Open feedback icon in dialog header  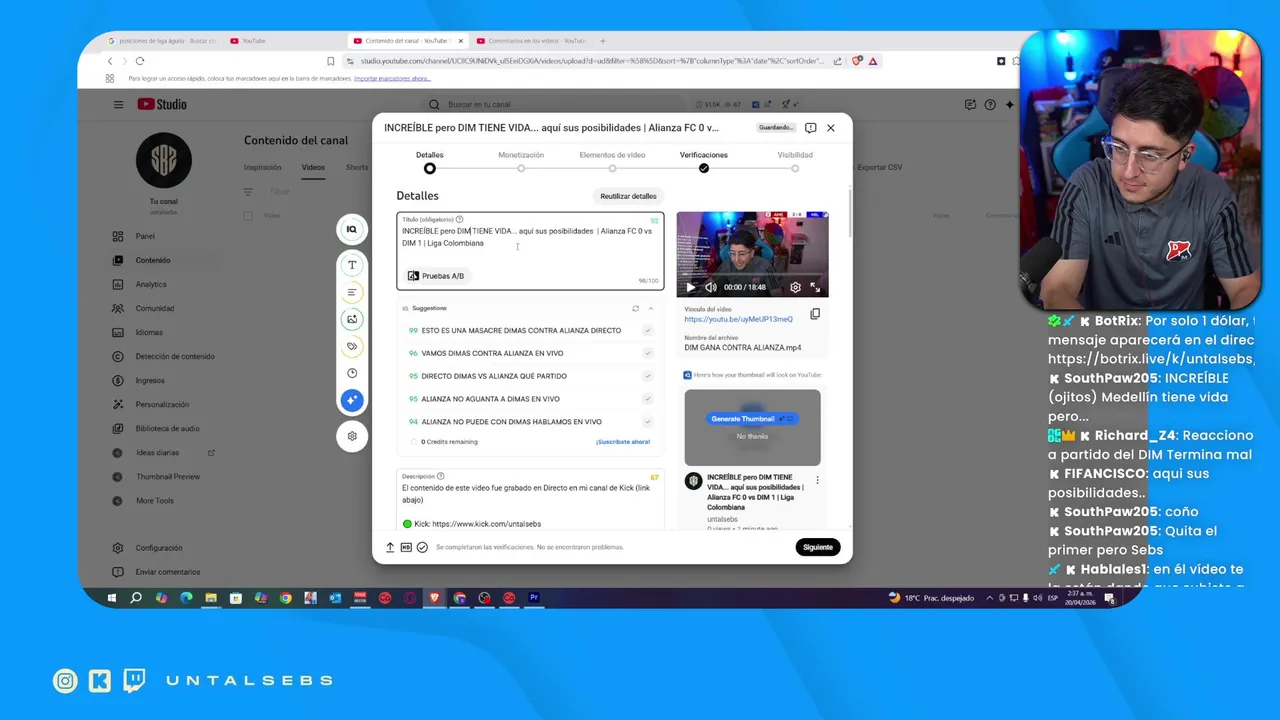[x=810, y=128]
